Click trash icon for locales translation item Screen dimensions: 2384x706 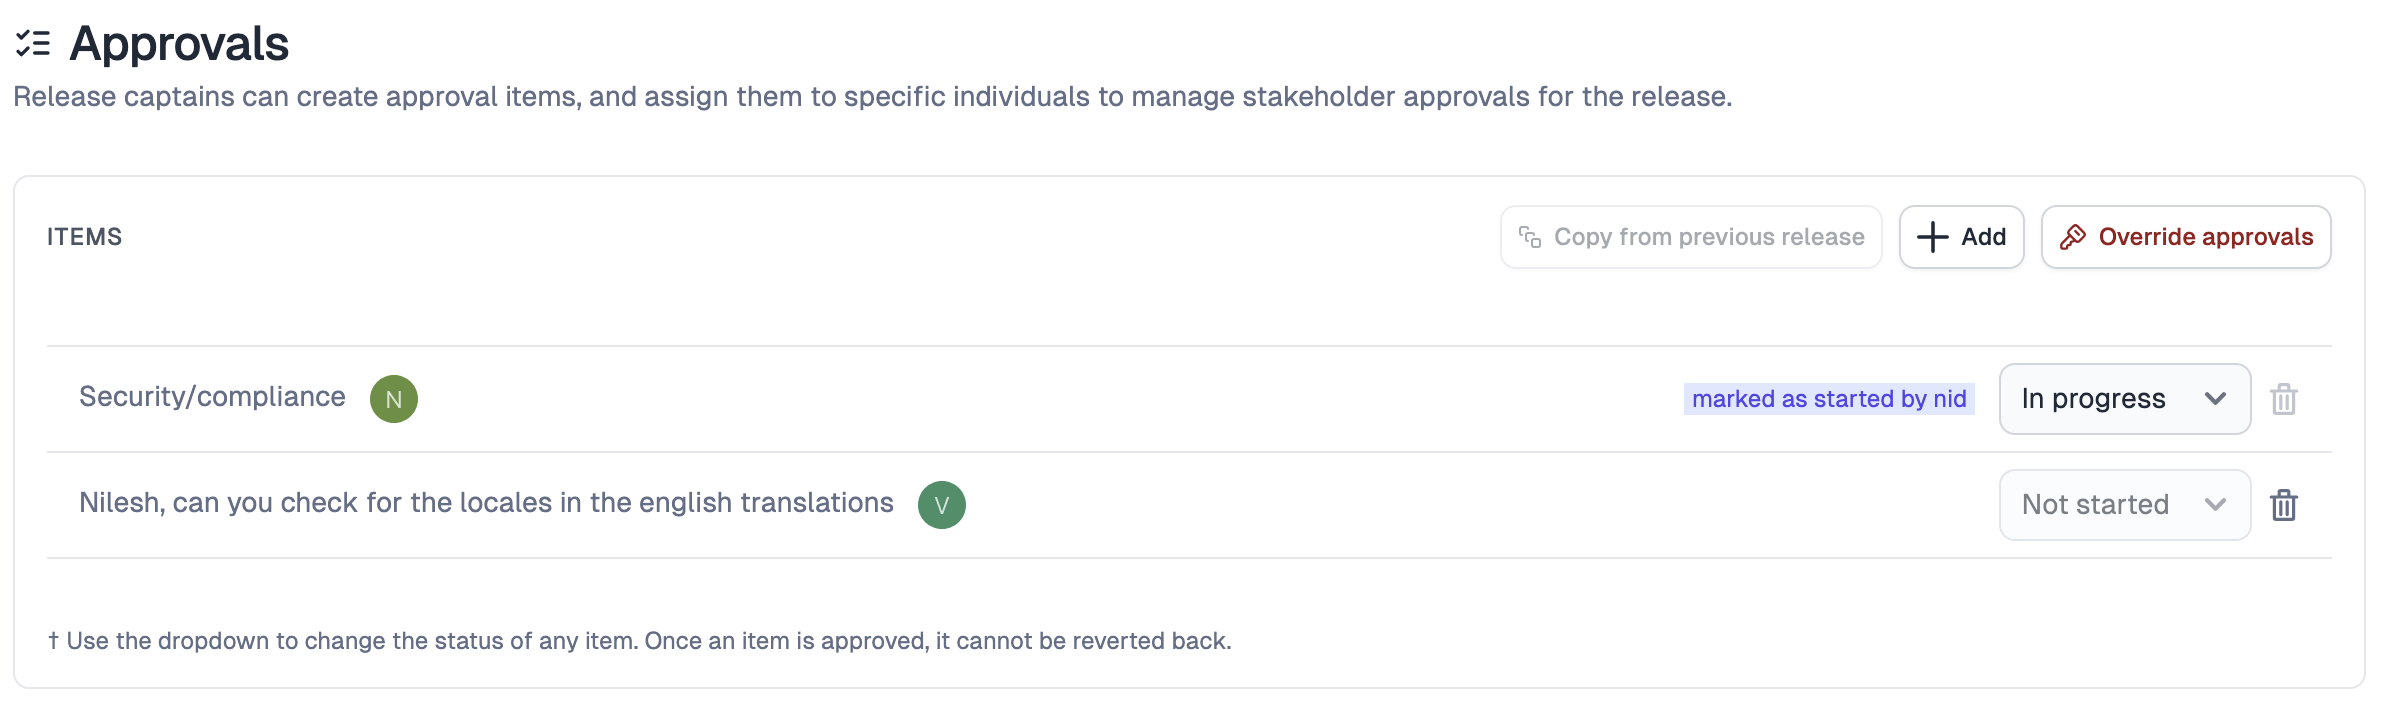coord(2284,505)
